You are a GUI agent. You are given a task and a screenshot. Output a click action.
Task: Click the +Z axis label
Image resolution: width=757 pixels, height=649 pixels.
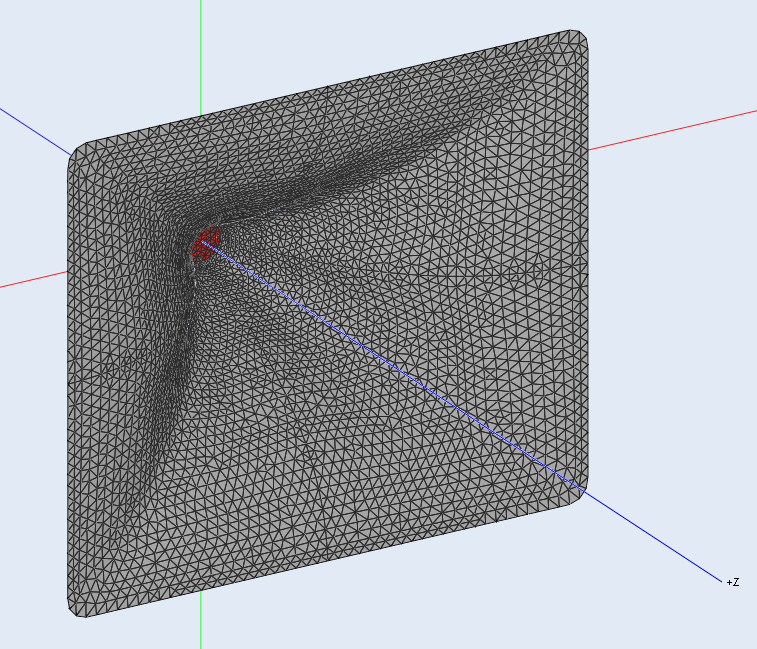point(732,582)
